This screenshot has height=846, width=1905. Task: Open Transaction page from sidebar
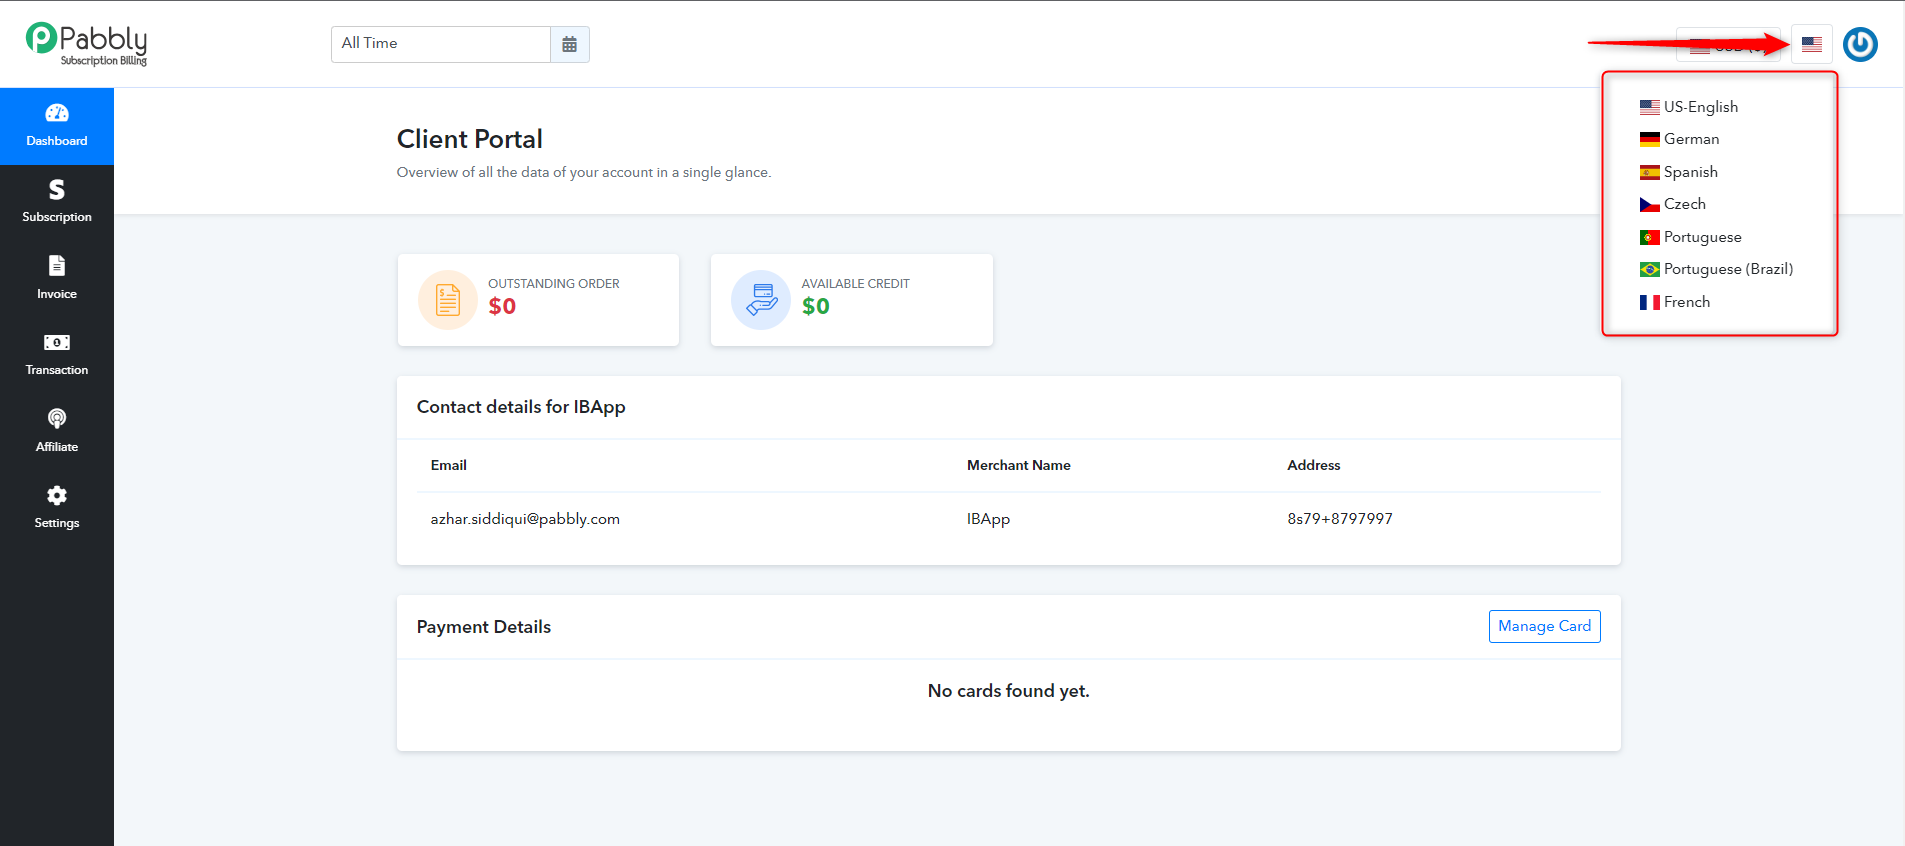click(x=57, y=355)
